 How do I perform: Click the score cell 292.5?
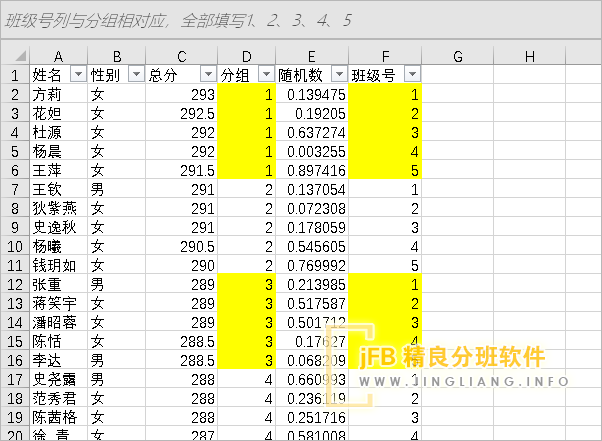[x=182, y=113]
